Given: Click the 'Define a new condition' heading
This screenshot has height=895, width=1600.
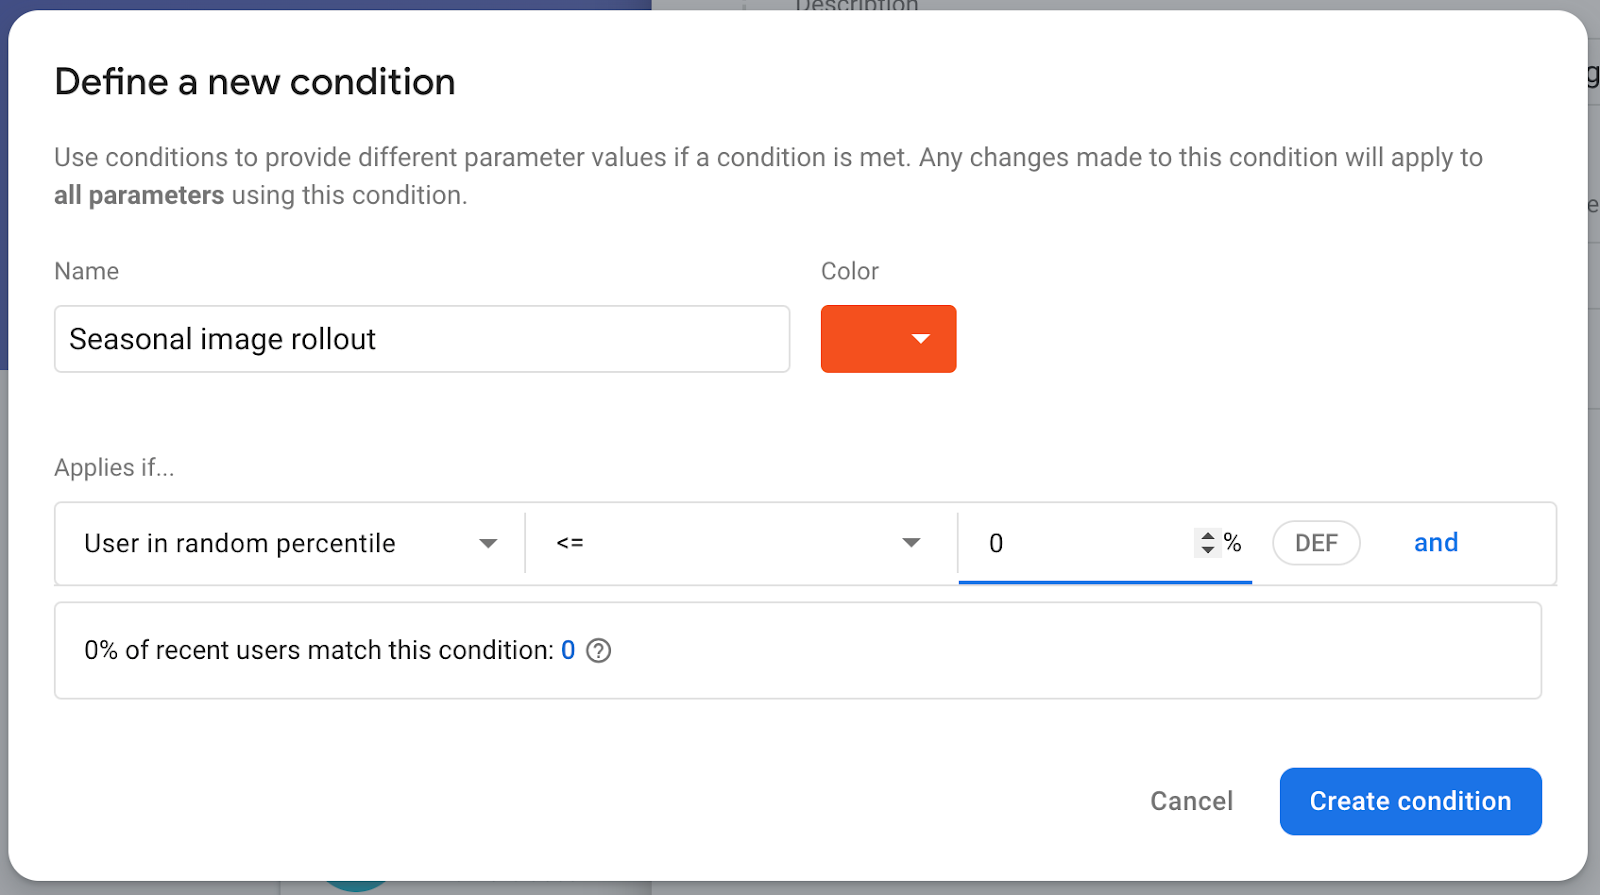Looking at the screenshot, I should (255, 82).
